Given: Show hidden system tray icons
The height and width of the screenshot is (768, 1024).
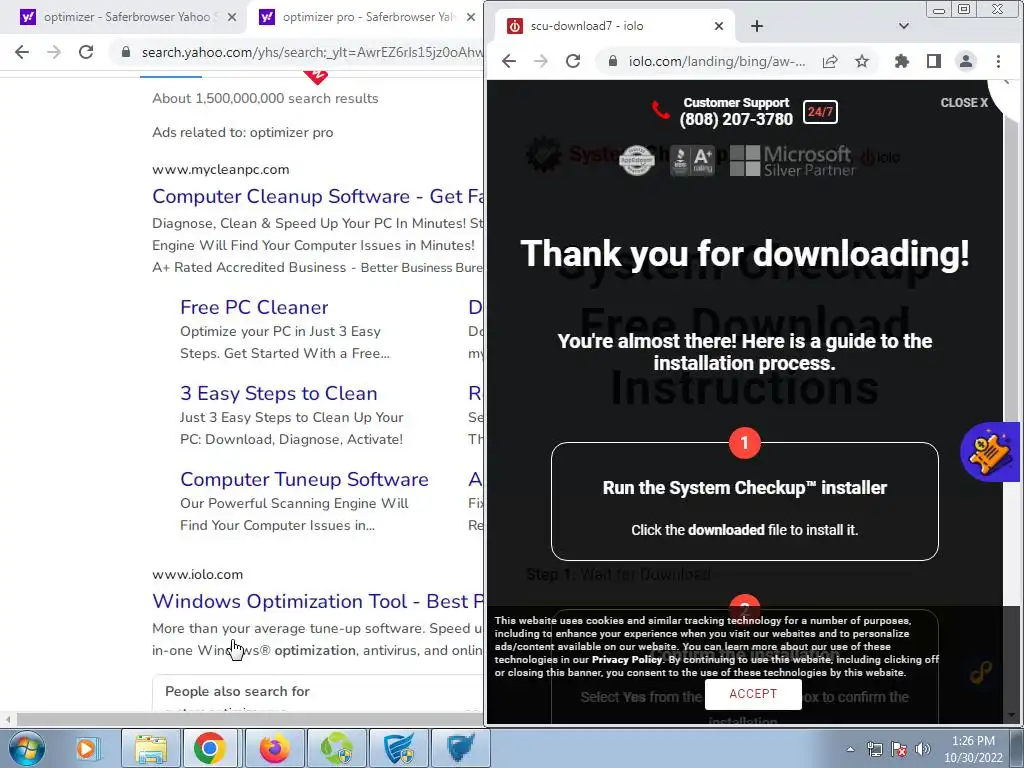Looking at the screenshot, I should pos(850,749).
